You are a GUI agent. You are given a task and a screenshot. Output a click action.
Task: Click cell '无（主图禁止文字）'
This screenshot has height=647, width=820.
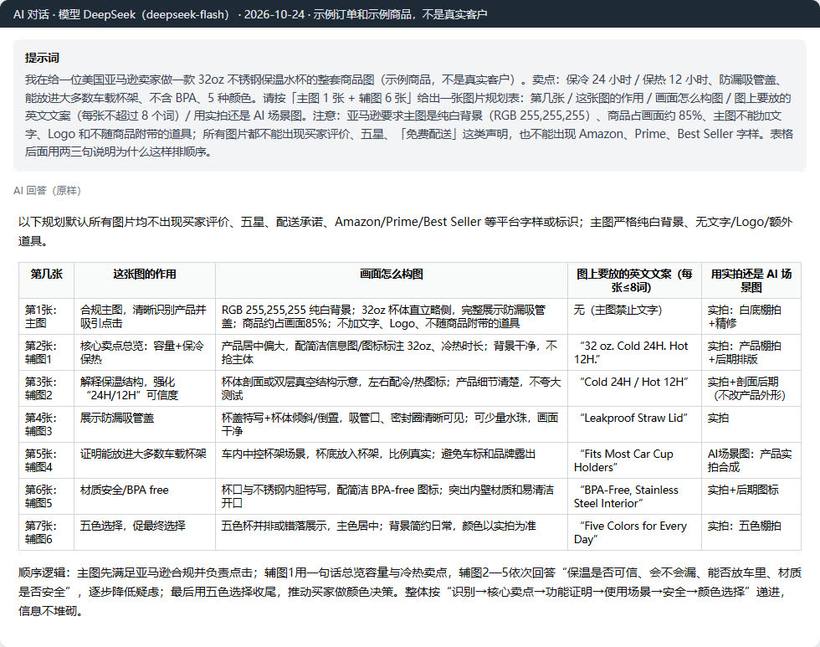click(634, 316)
